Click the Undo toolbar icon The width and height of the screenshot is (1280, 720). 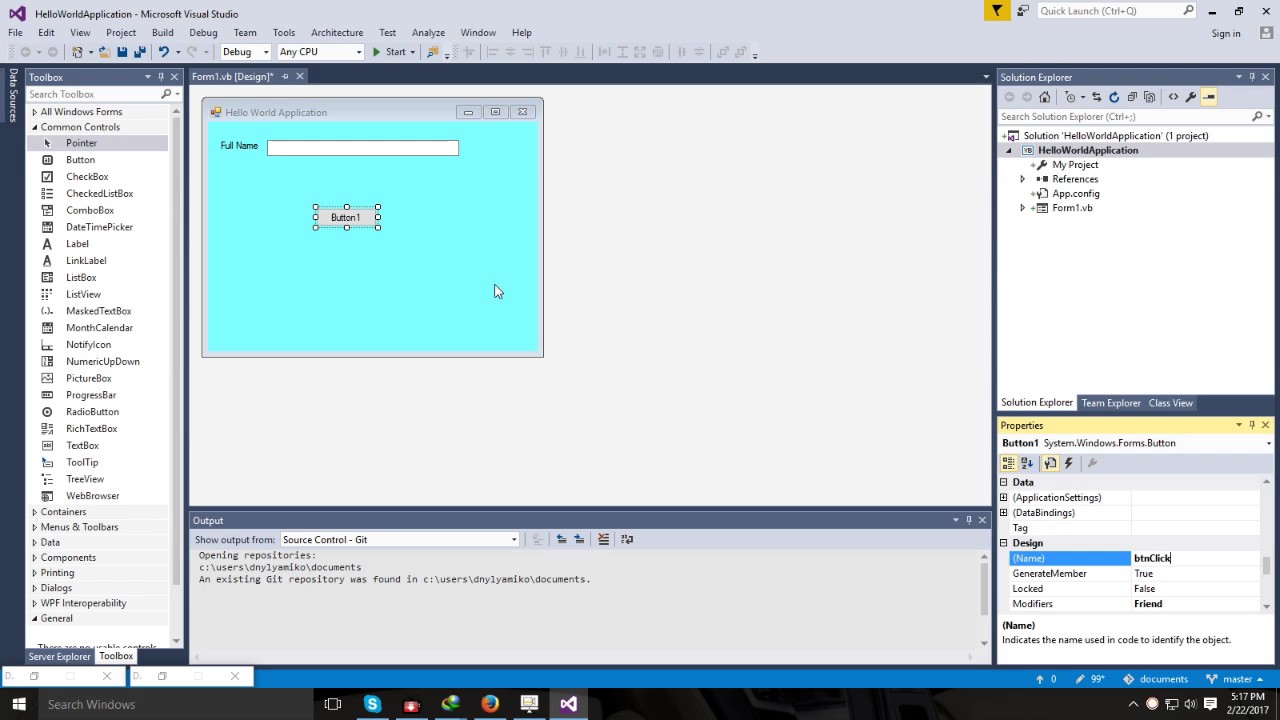pos(164,52)
